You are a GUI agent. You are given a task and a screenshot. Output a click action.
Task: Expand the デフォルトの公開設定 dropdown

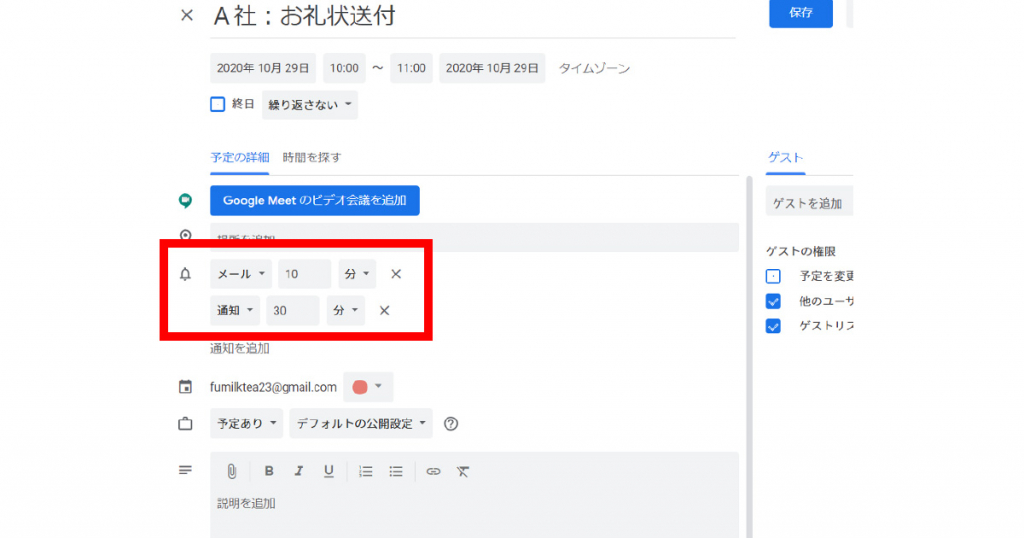point(360,424)
